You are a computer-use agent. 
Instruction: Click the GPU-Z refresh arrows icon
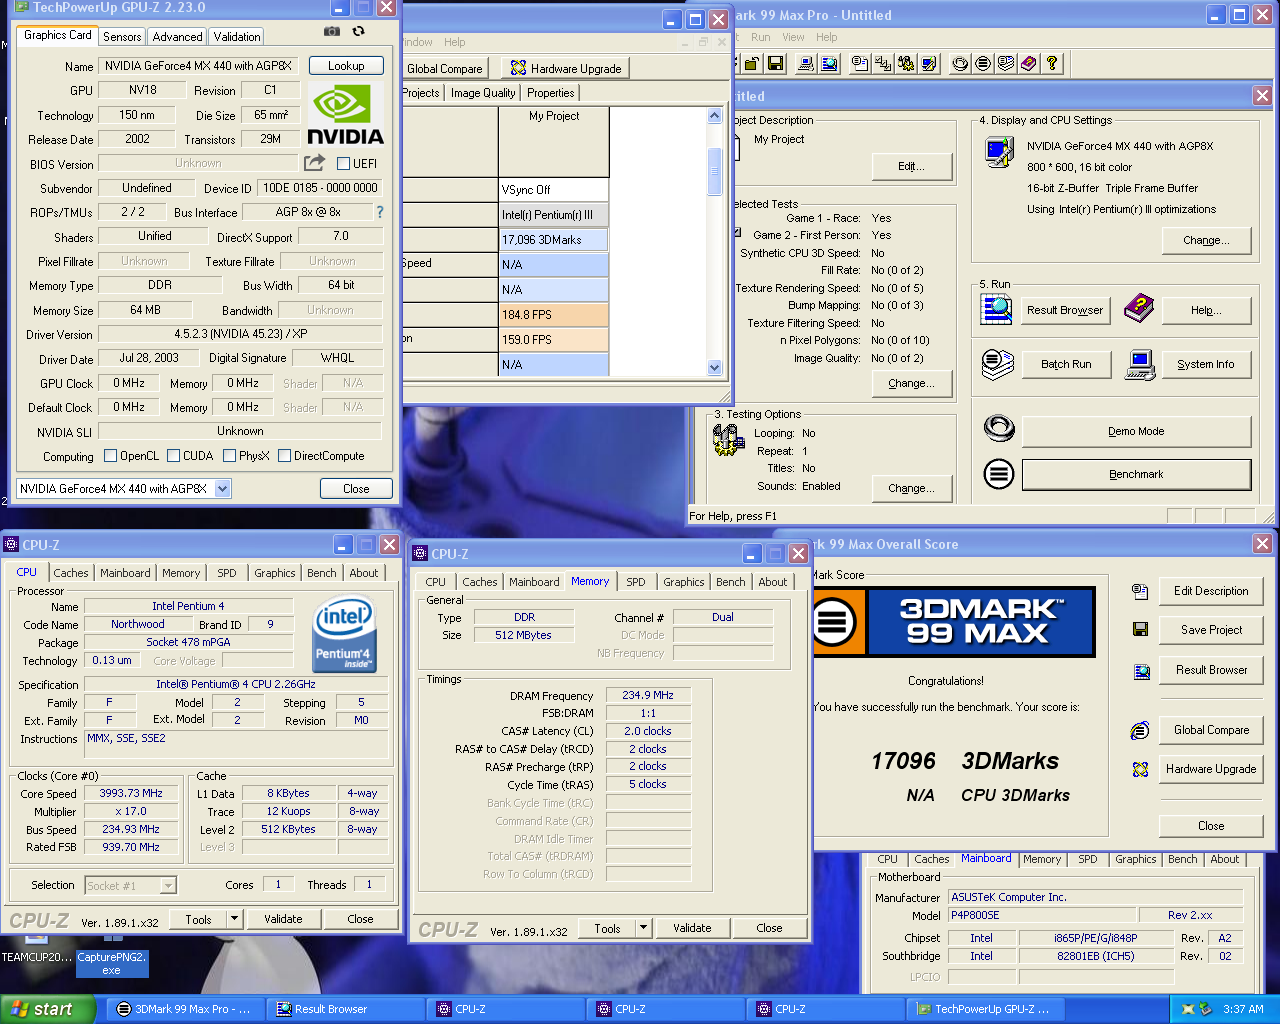click(358, 32)
